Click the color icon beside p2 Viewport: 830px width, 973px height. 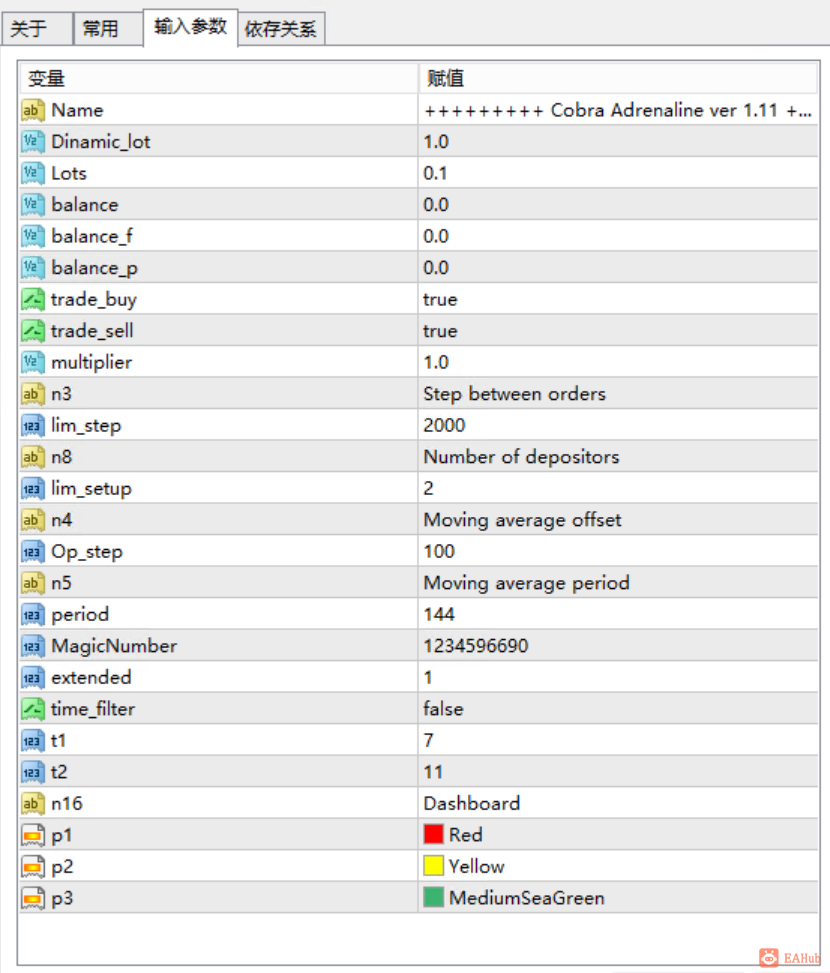coord(33,867)
